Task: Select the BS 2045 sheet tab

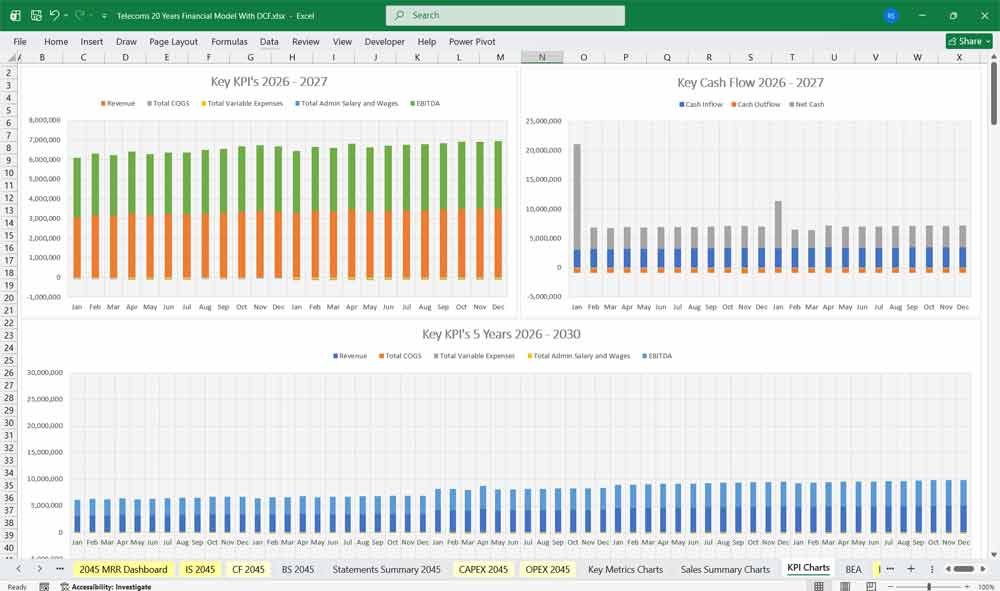Action: (298, 569)
